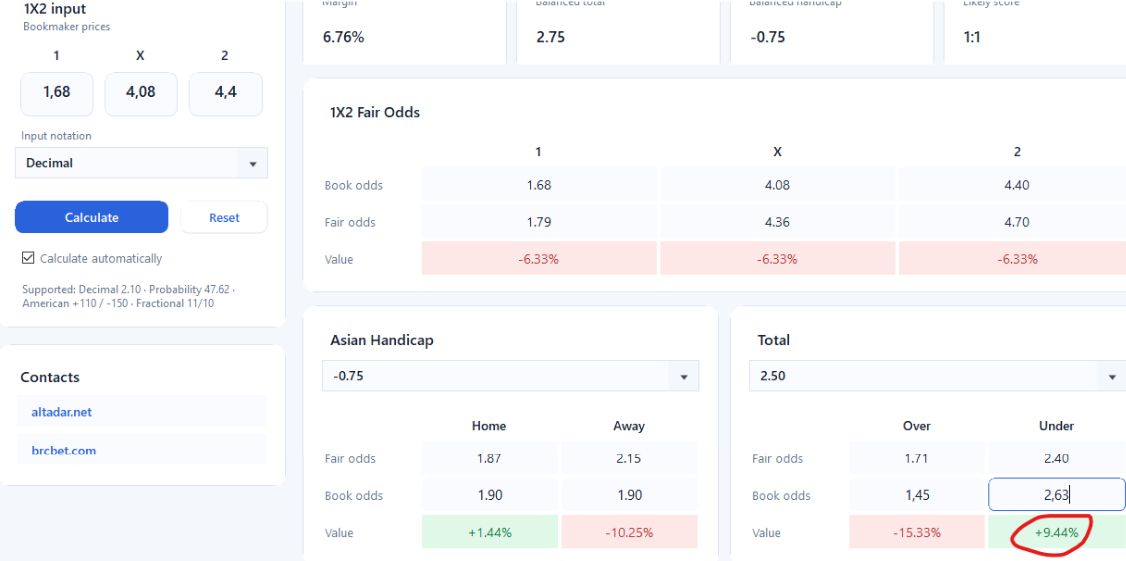Open the Input notation Decimal dropdown
Image resolution: width=1126 pixels, height=561 pixels.
click(141, 163)
